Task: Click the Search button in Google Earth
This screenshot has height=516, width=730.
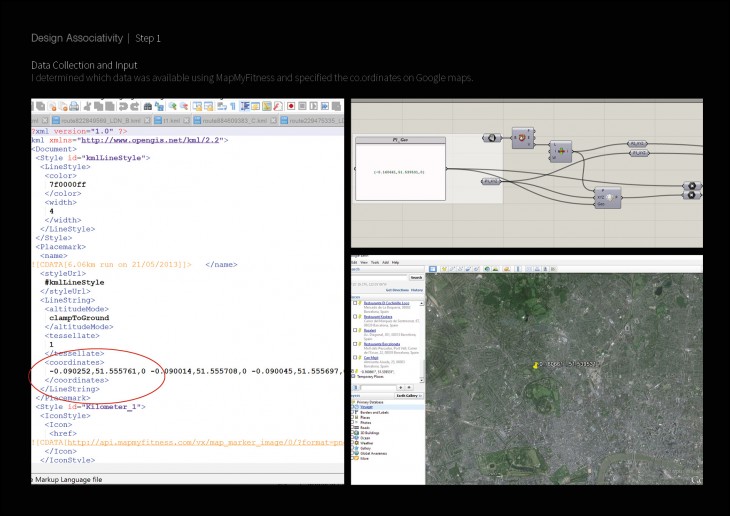Action: 416,278
